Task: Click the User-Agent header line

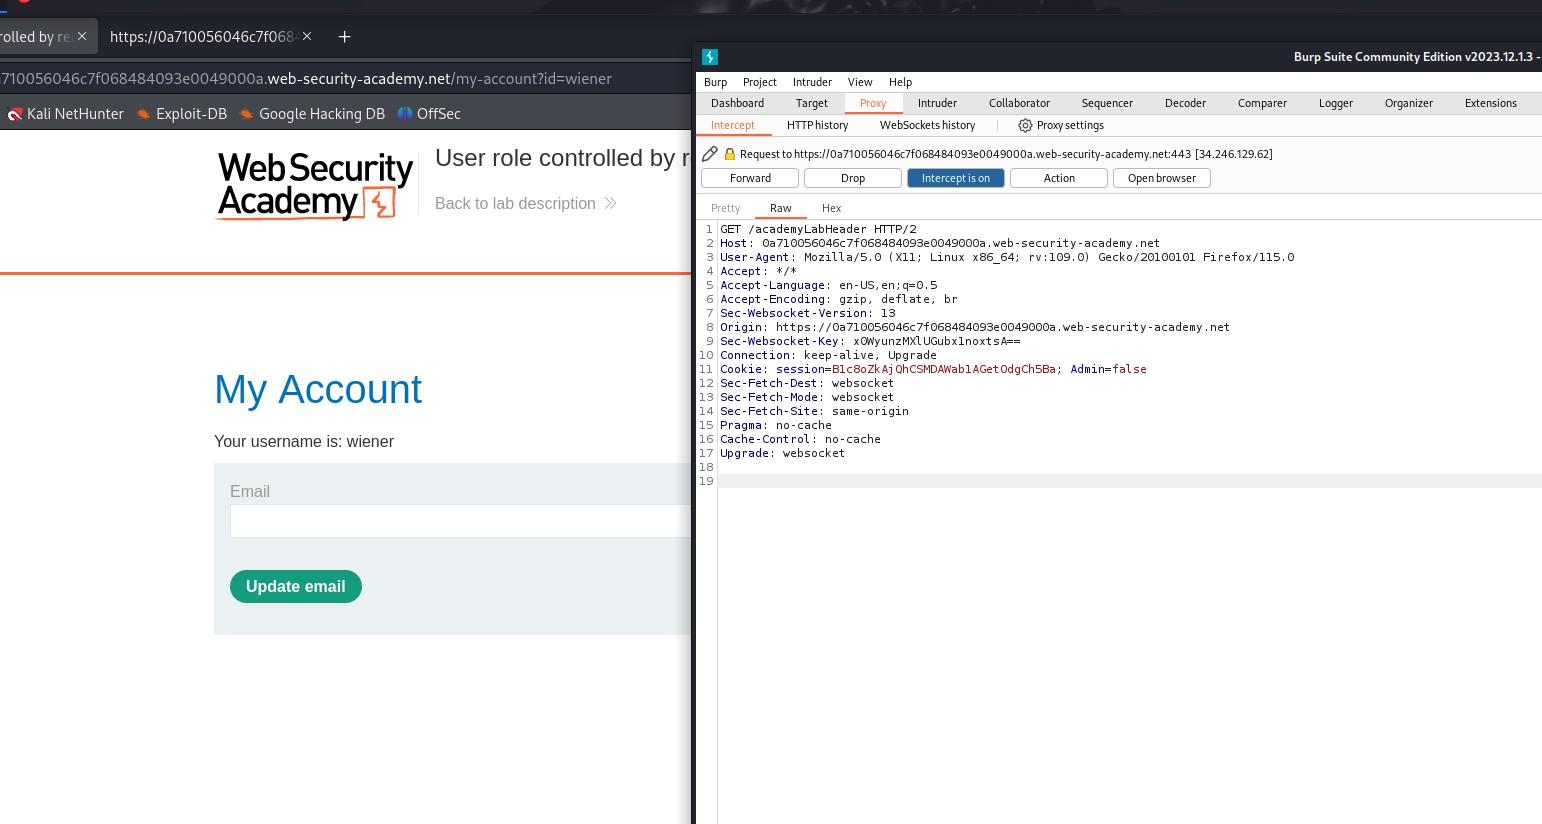Action: pos(1007,257)
